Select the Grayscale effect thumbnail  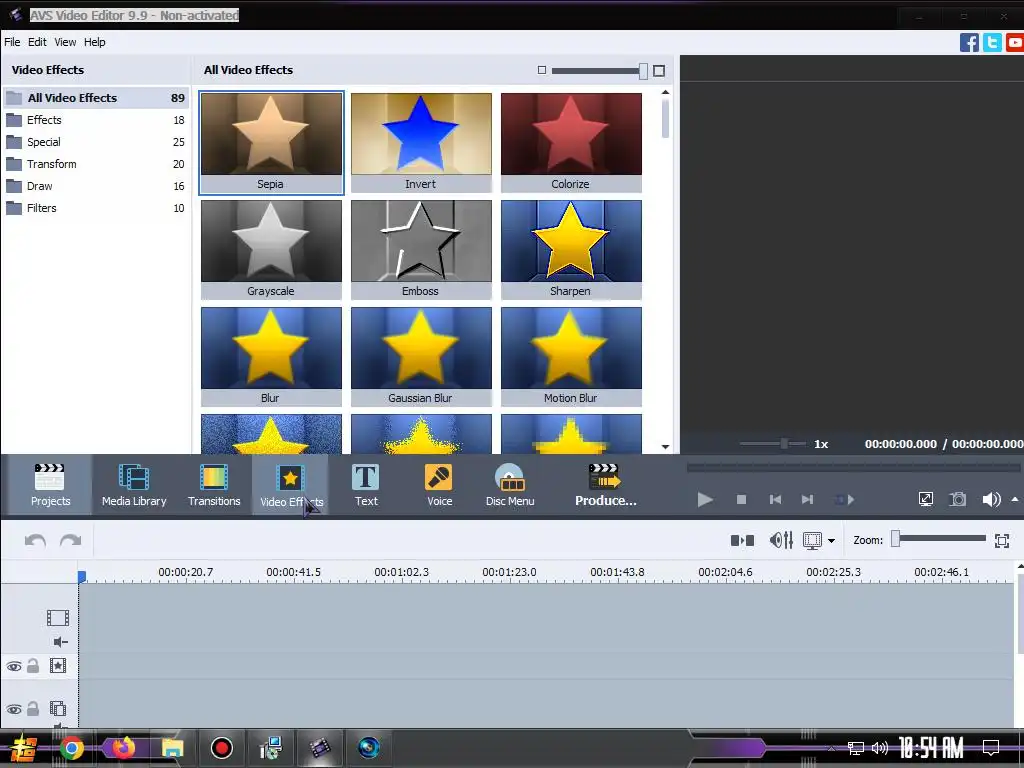(x=271, y=249)
